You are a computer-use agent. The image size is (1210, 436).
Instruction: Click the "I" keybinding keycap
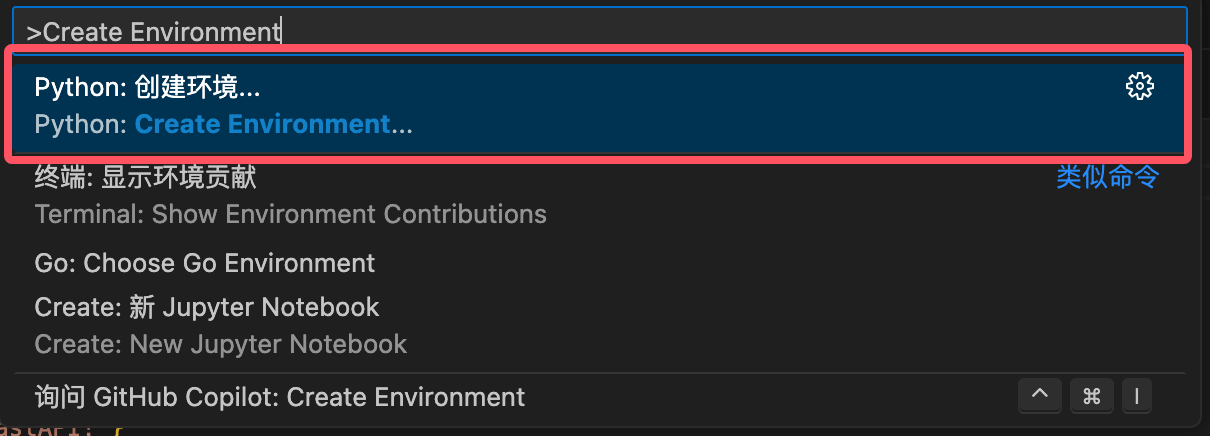(1136, 397)
